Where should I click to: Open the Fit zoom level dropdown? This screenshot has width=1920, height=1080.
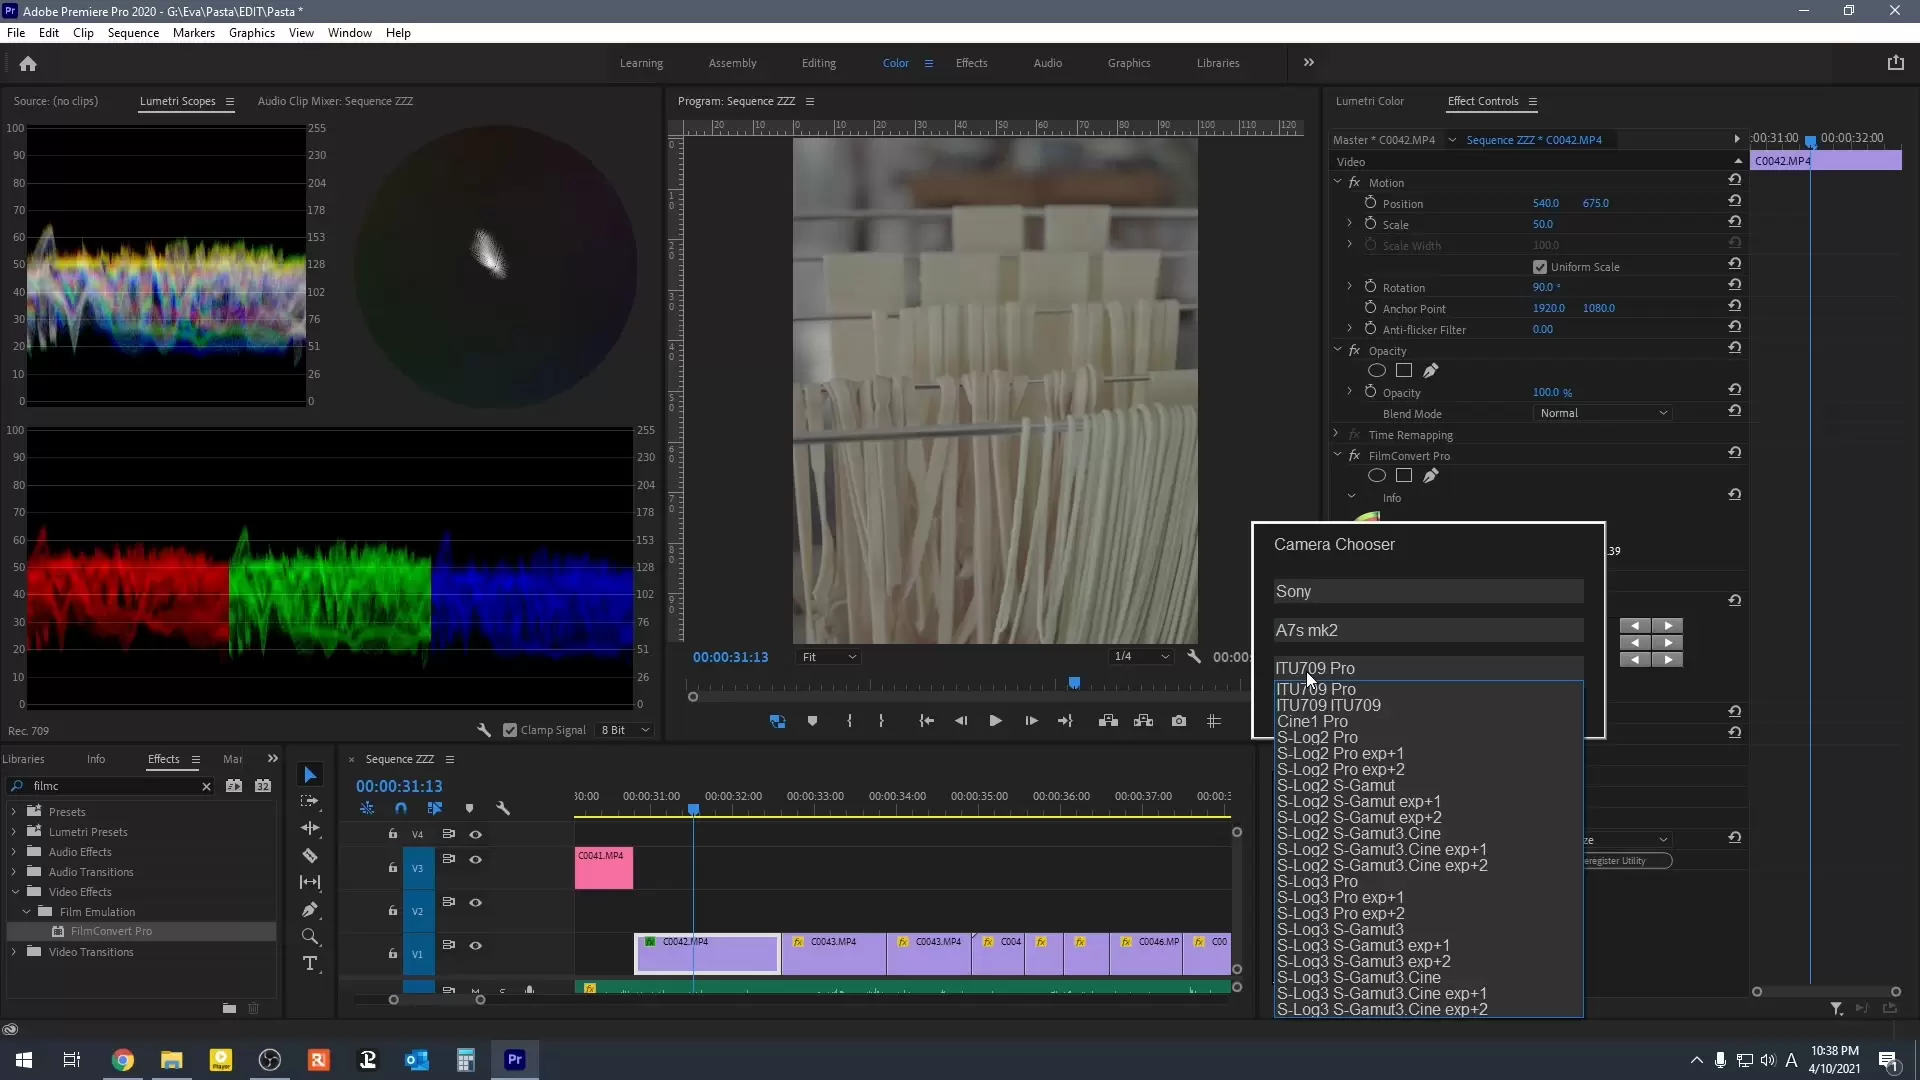829,657
